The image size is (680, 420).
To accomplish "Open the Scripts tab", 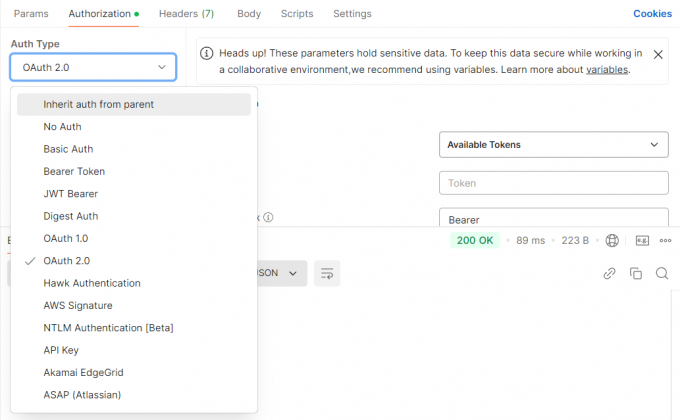I will coord(297,14).
